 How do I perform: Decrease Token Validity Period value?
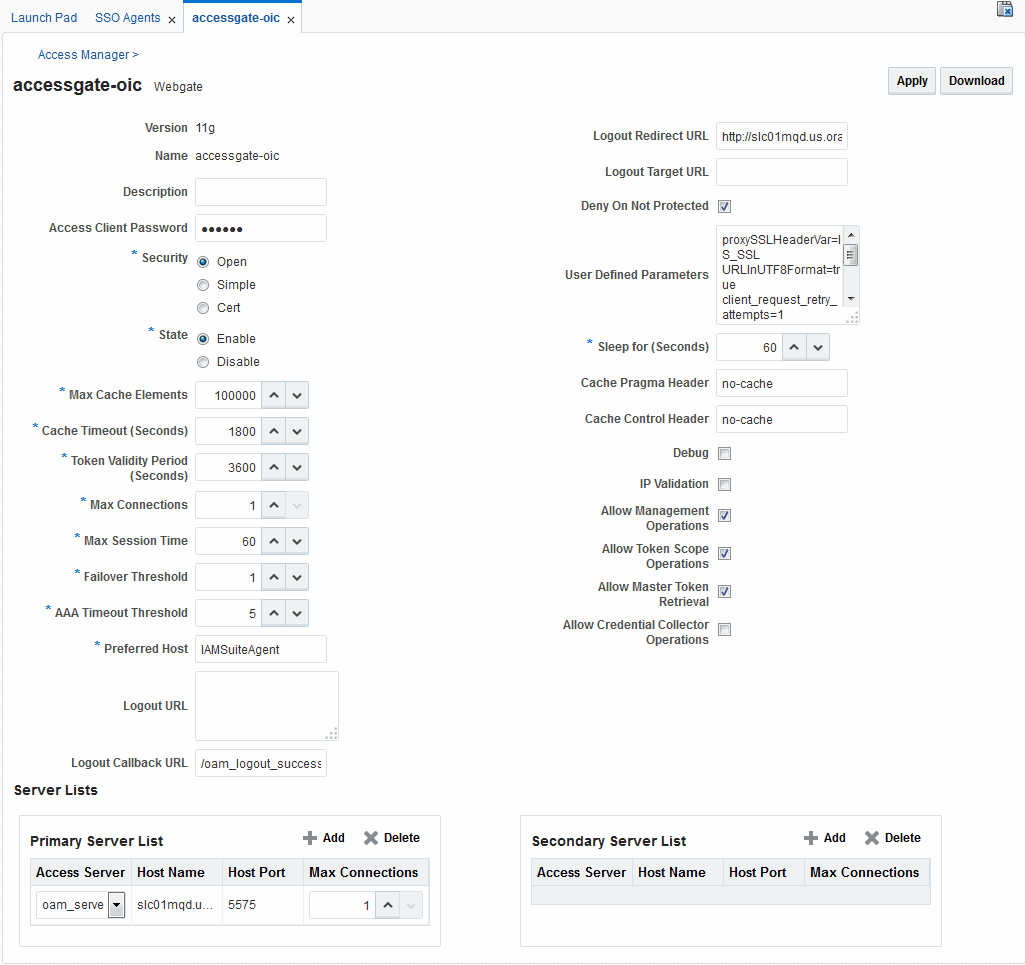pos(297,467)
